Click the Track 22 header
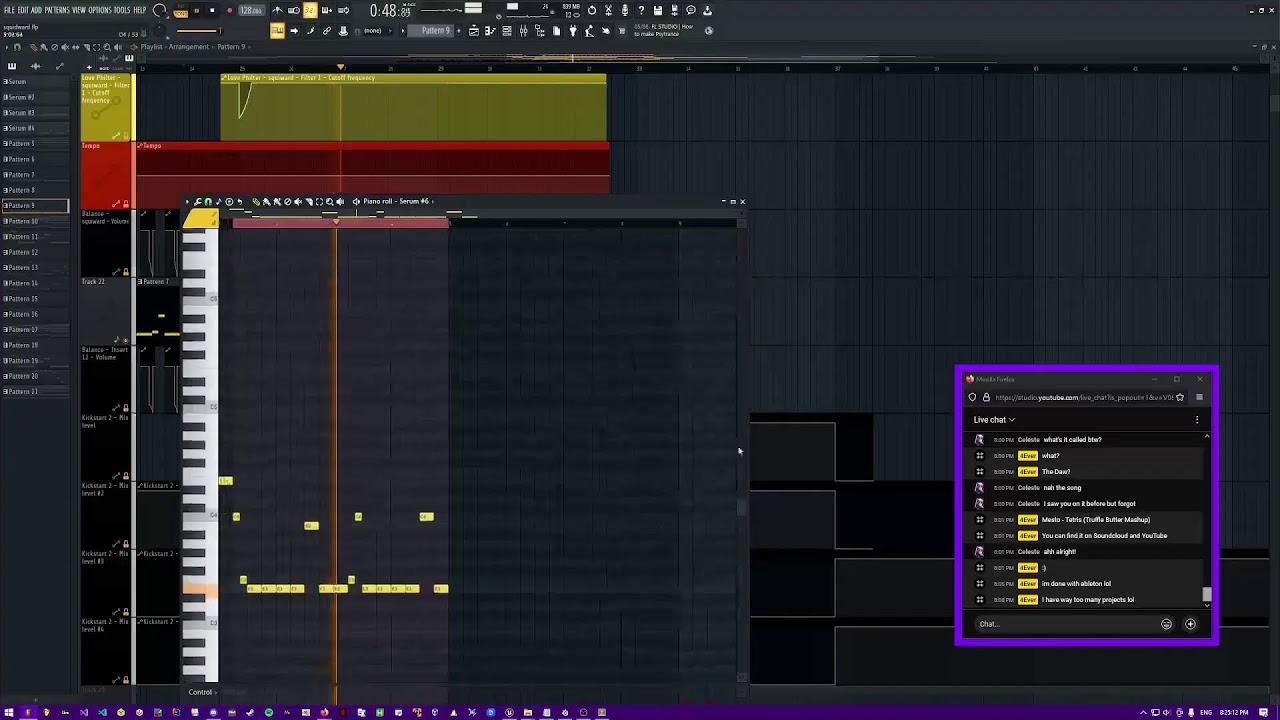The image size is (1280, 720). [x=106, y=311]
